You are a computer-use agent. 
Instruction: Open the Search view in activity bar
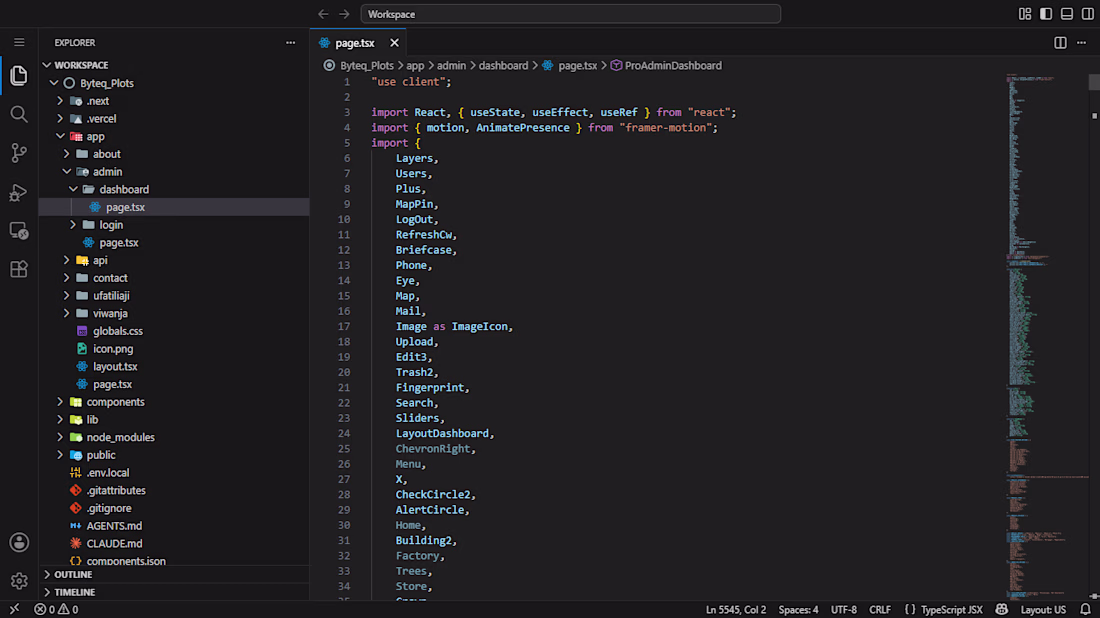point(19,114)
